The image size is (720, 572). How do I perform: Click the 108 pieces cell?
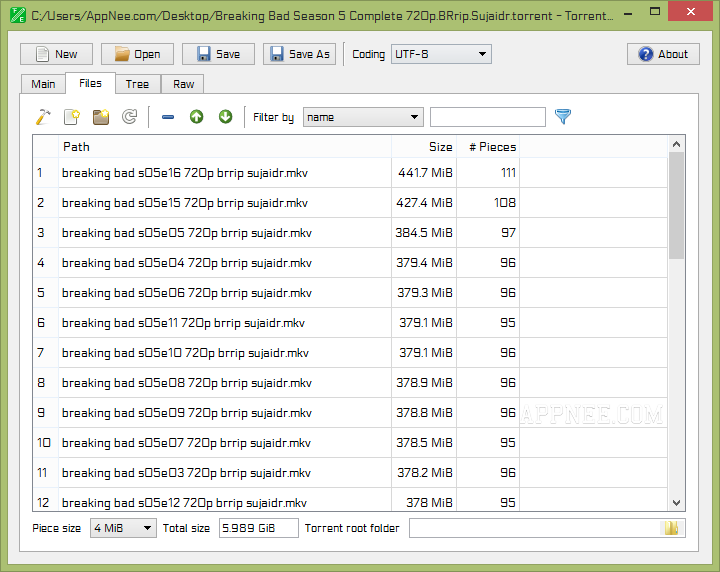click(488, 202)
